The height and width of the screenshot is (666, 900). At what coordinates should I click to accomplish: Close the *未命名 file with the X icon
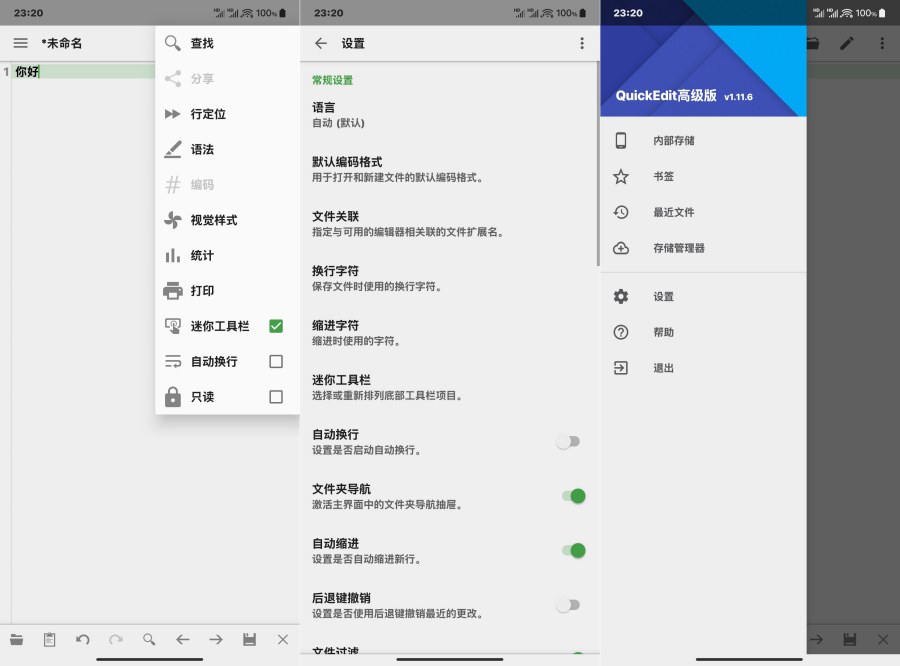[x=283, y=640]
